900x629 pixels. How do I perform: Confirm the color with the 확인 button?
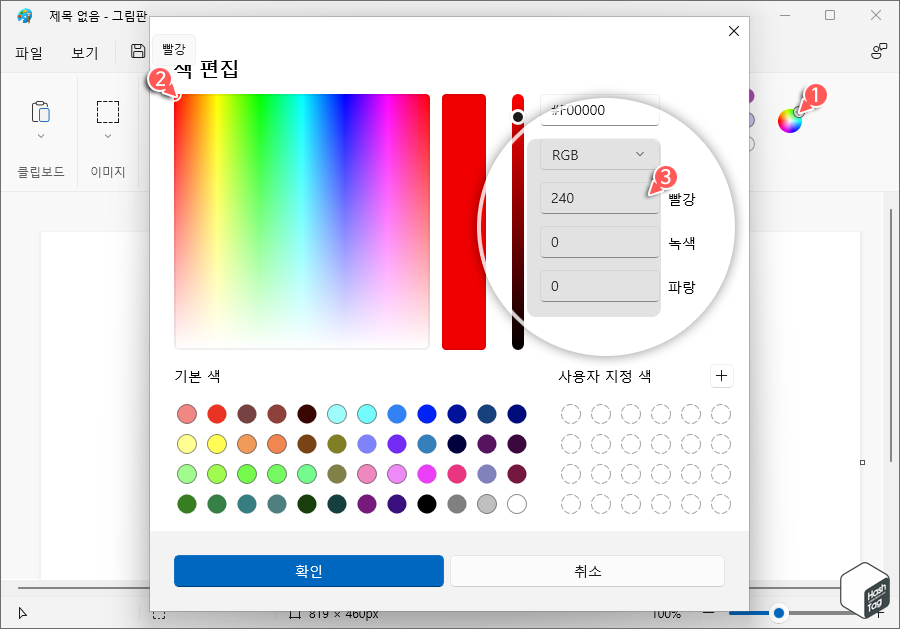(308, 571)
